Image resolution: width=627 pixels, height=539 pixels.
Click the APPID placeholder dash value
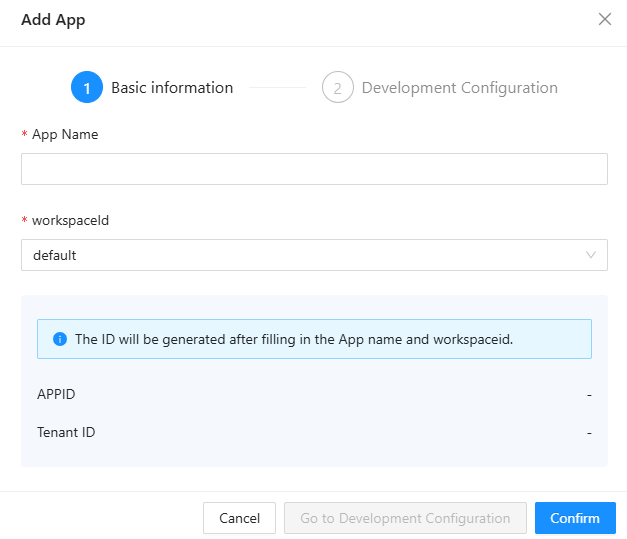[589, 394]
